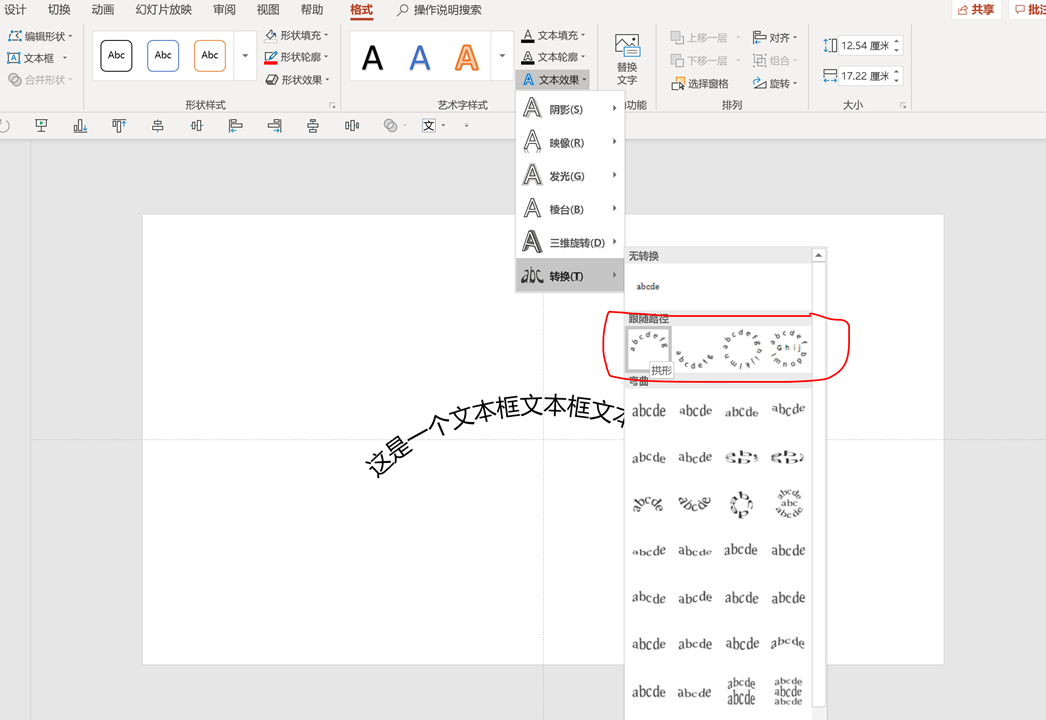The height and width of the screenshot is (720, 1046).
Task: Apply the blue A WordArt style
Action: pyautogui.click(x=420, y=57)
